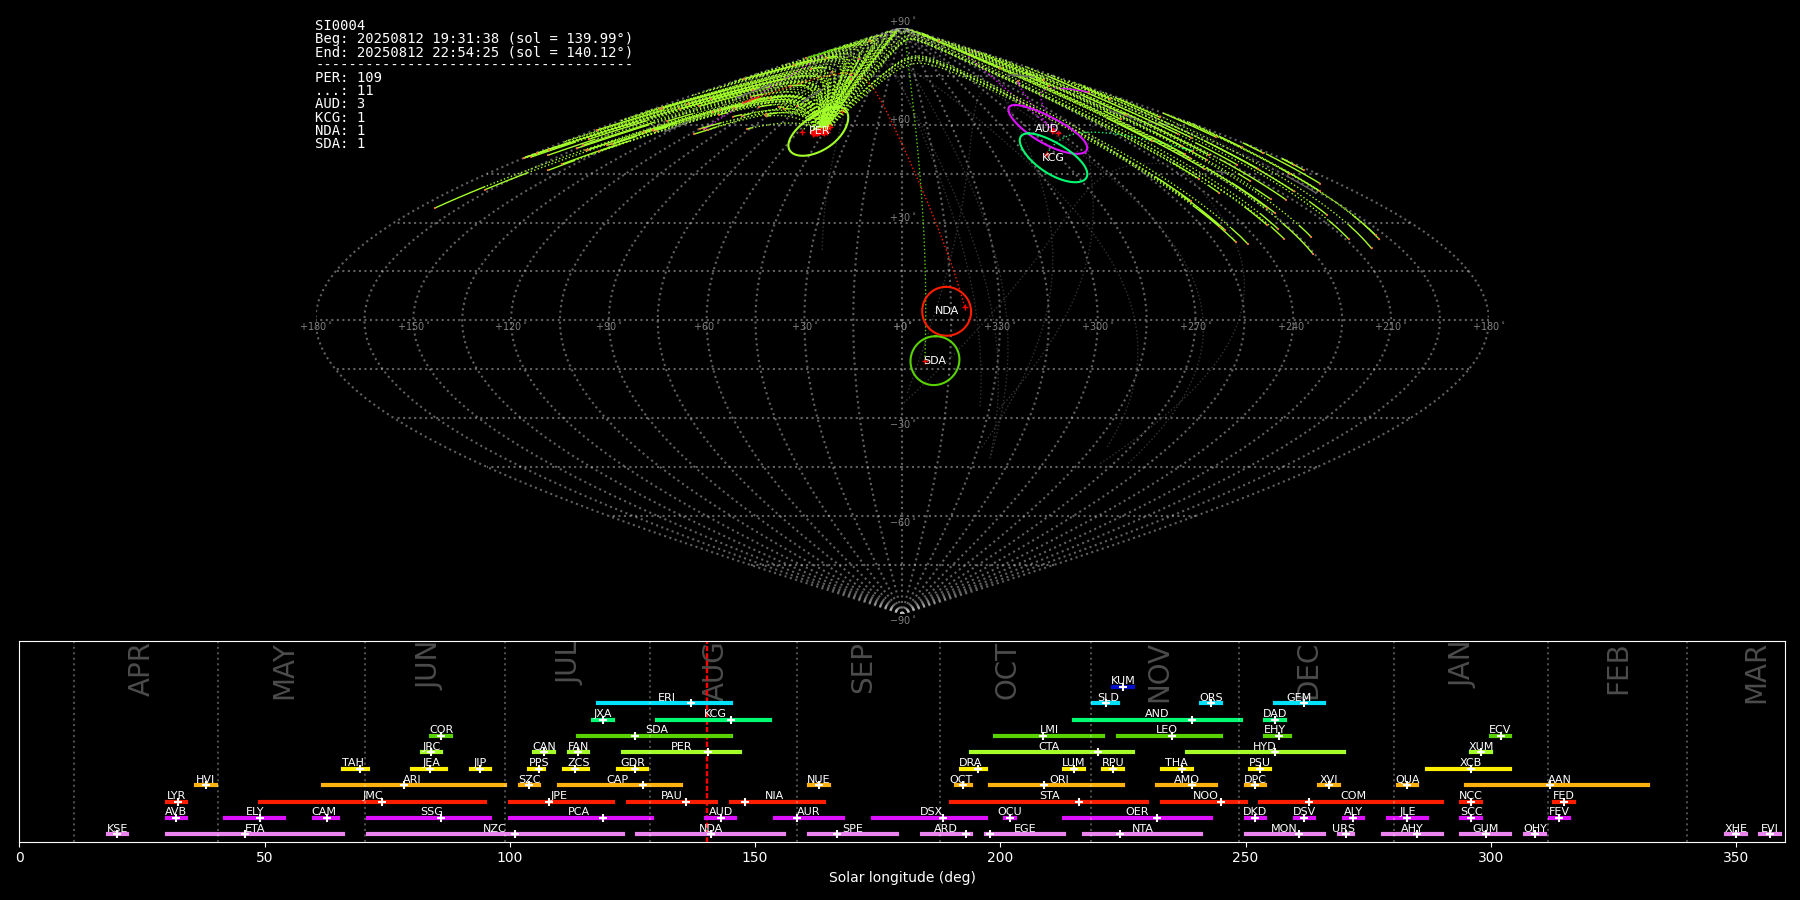Click the large gray SEP month label

point(862,670)
